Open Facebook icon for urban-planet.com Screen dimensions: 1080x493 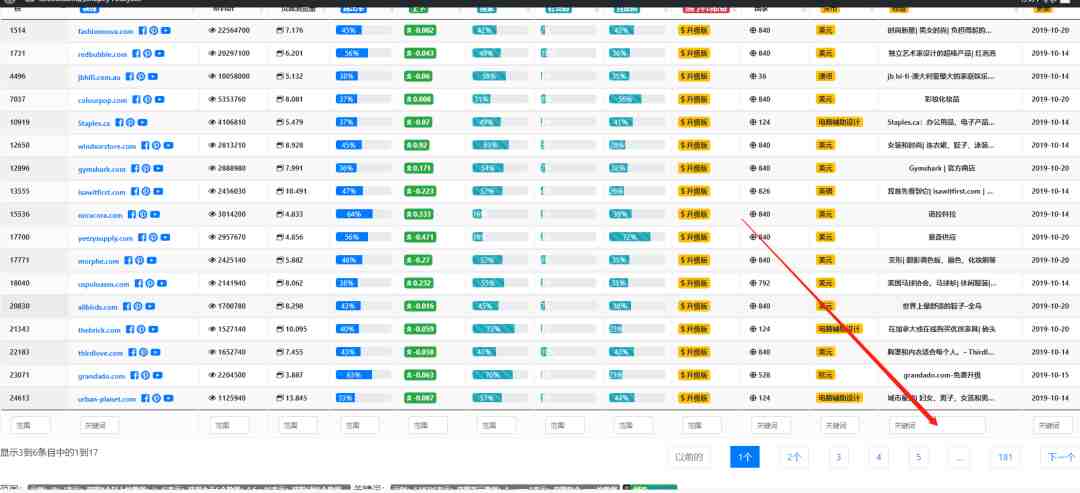145,398
